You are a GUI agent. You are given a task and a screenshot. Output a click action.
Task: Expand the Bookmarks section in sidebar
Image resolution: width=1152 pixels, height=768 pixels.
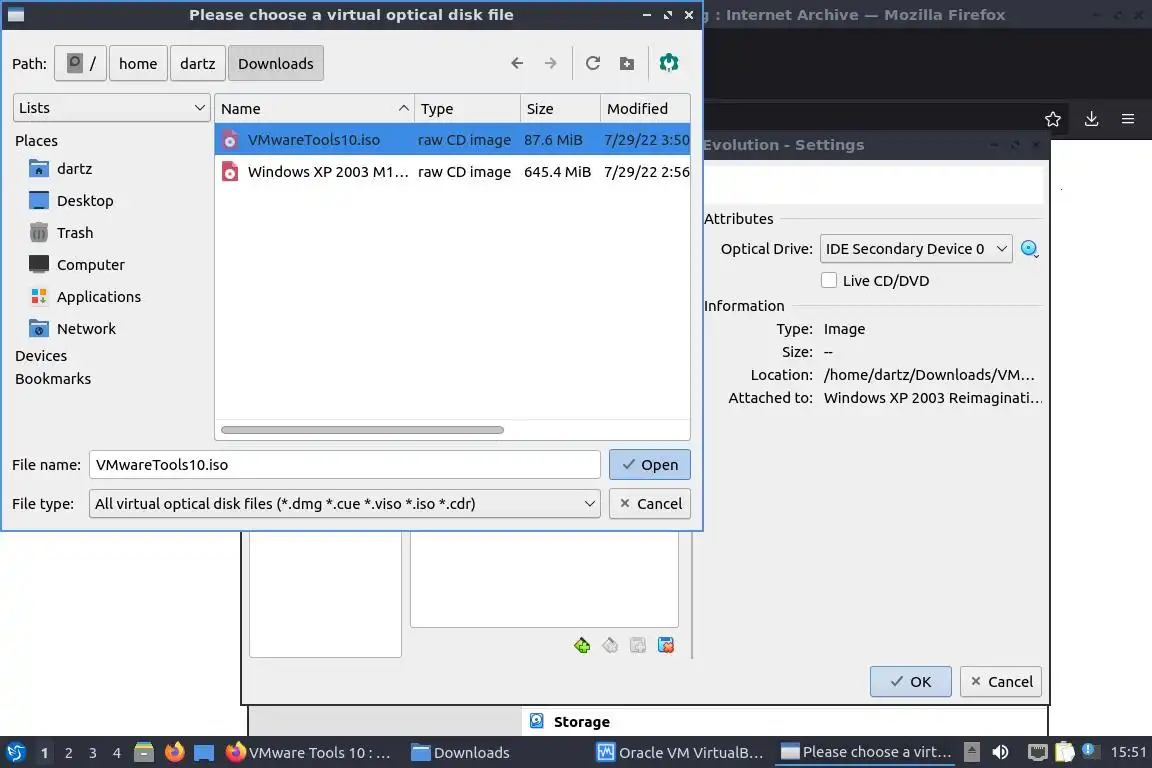[53, 379]
